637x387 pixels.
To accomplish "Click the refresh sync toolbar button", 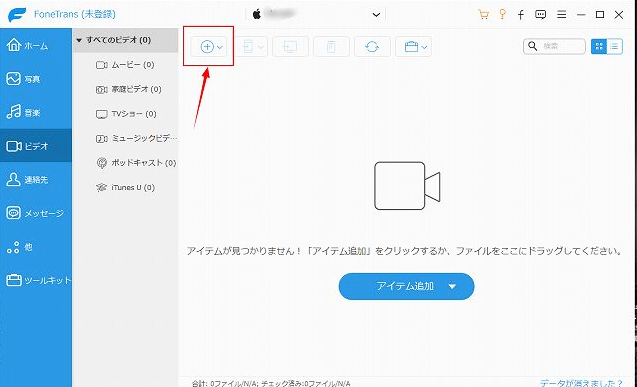I will pyautogui.click(x=372, y=47).
